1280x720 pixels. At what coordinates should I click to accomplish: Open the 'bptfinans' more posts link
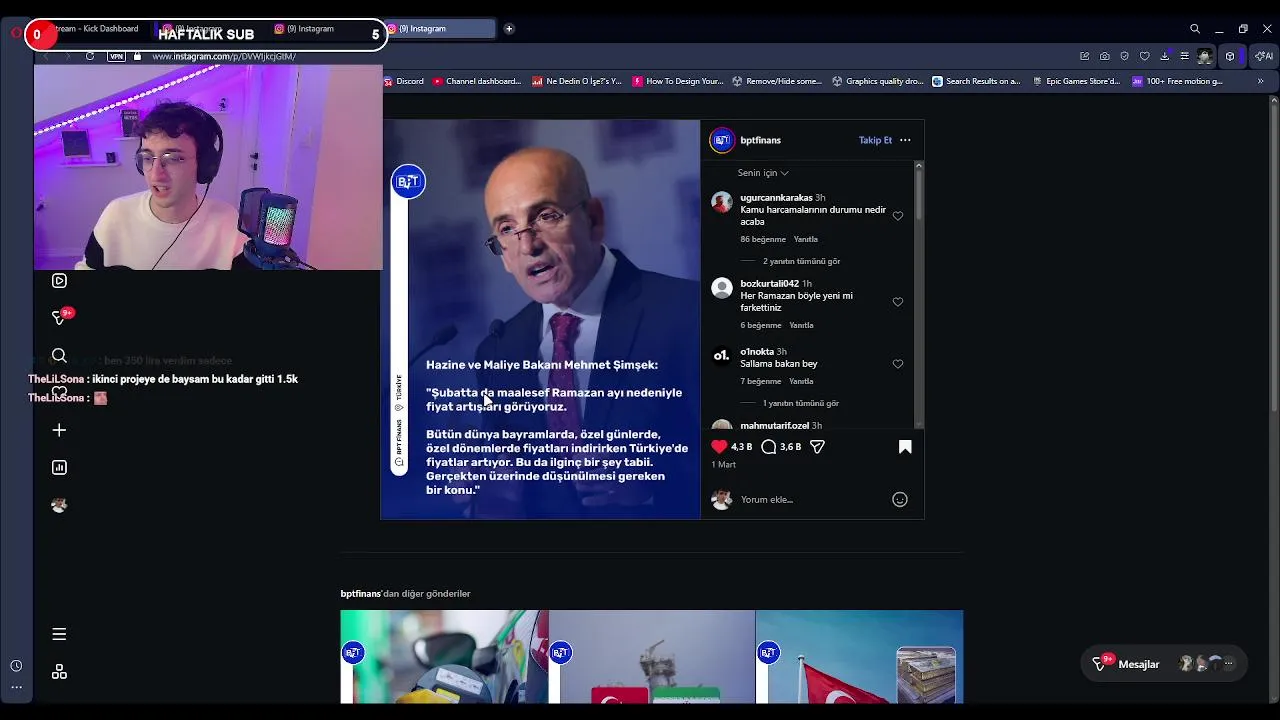coord(361,594)
